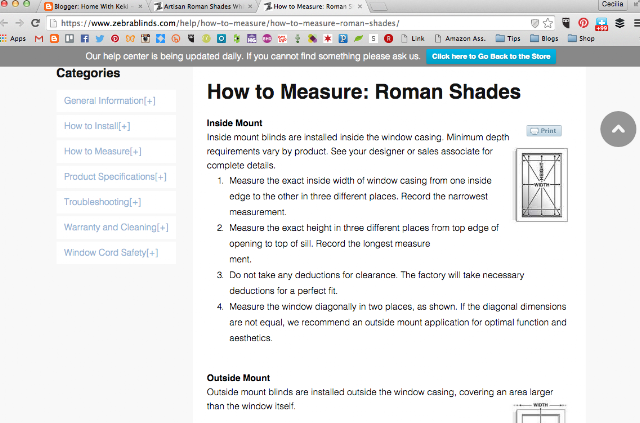640x423 pixels.
Task: Open the Gmail bookmark icon
Action: (39, 38)
